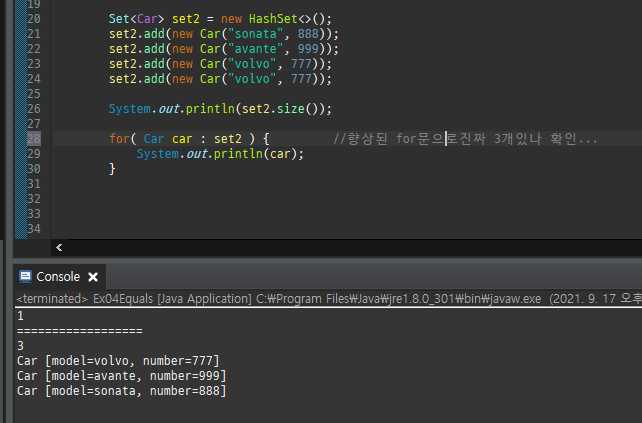
Task: Open the Console view tab
Action: (58, 277)
